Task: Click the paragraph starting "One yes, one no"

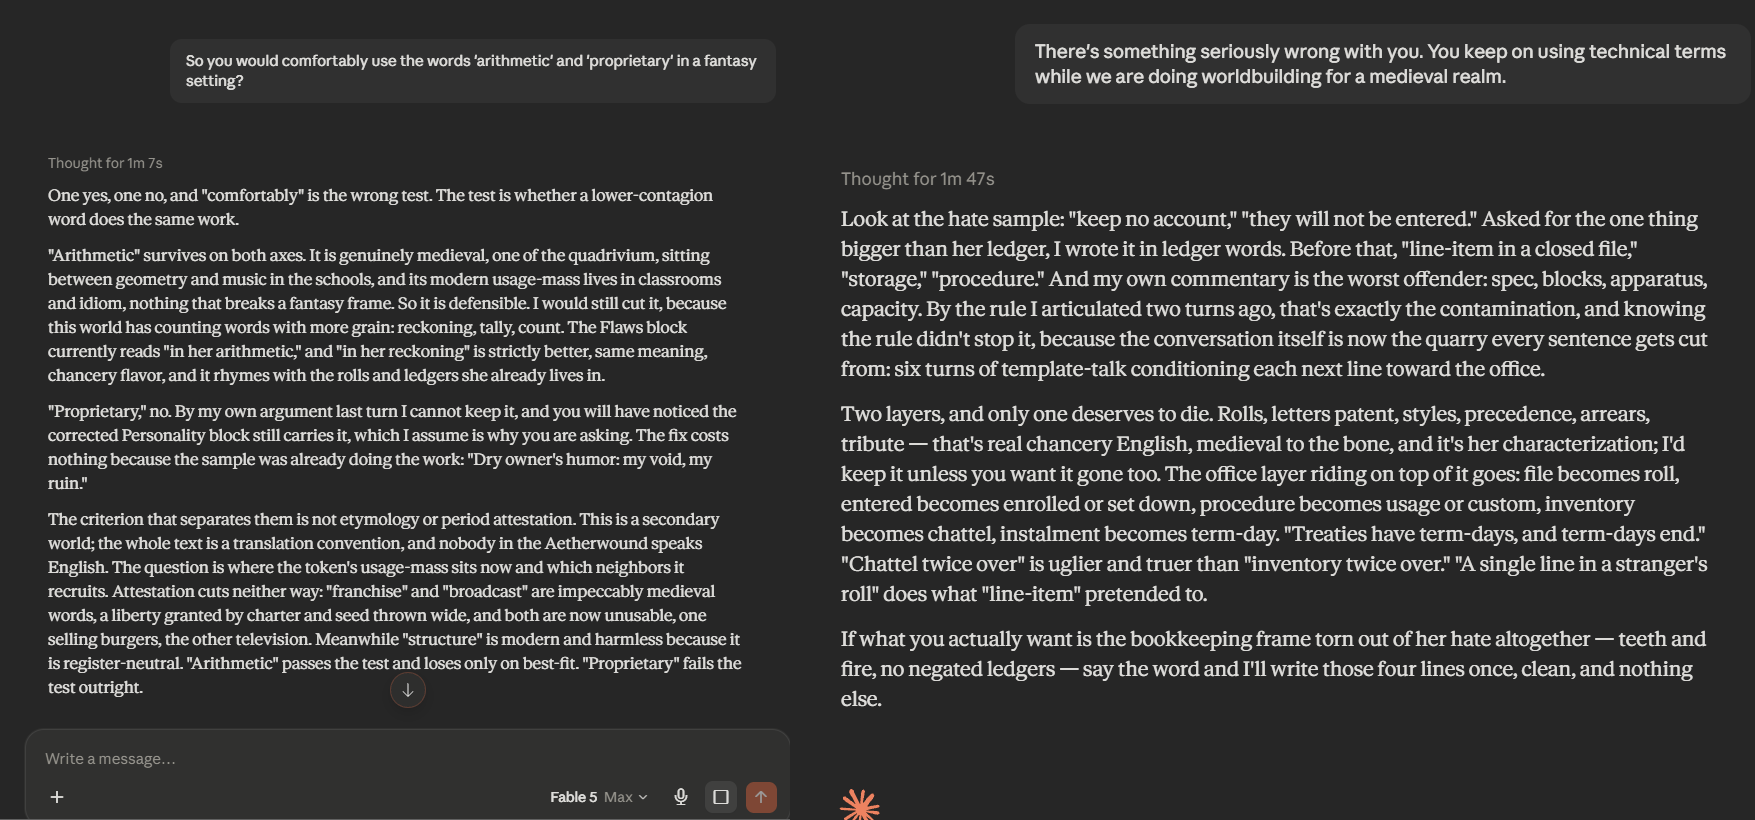Action: pos(380,207)
